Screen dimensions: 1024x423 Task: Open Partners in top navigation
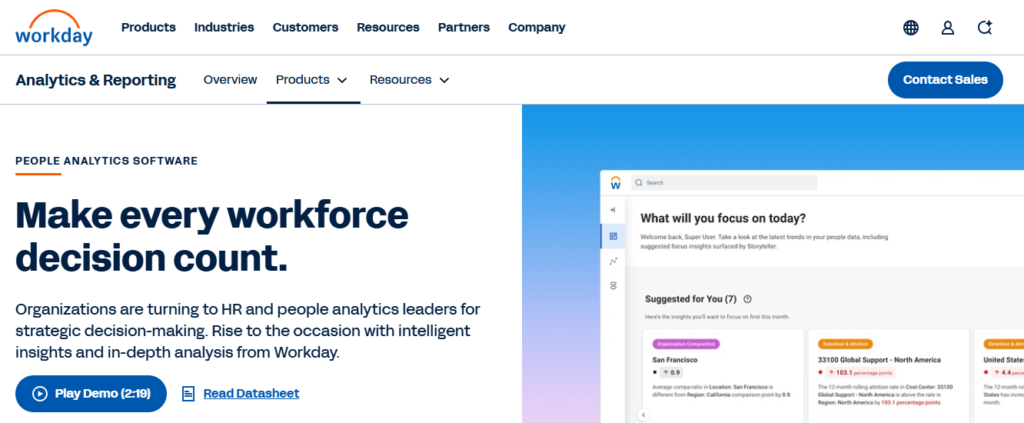pyautogui.click(x=464, y=27)
